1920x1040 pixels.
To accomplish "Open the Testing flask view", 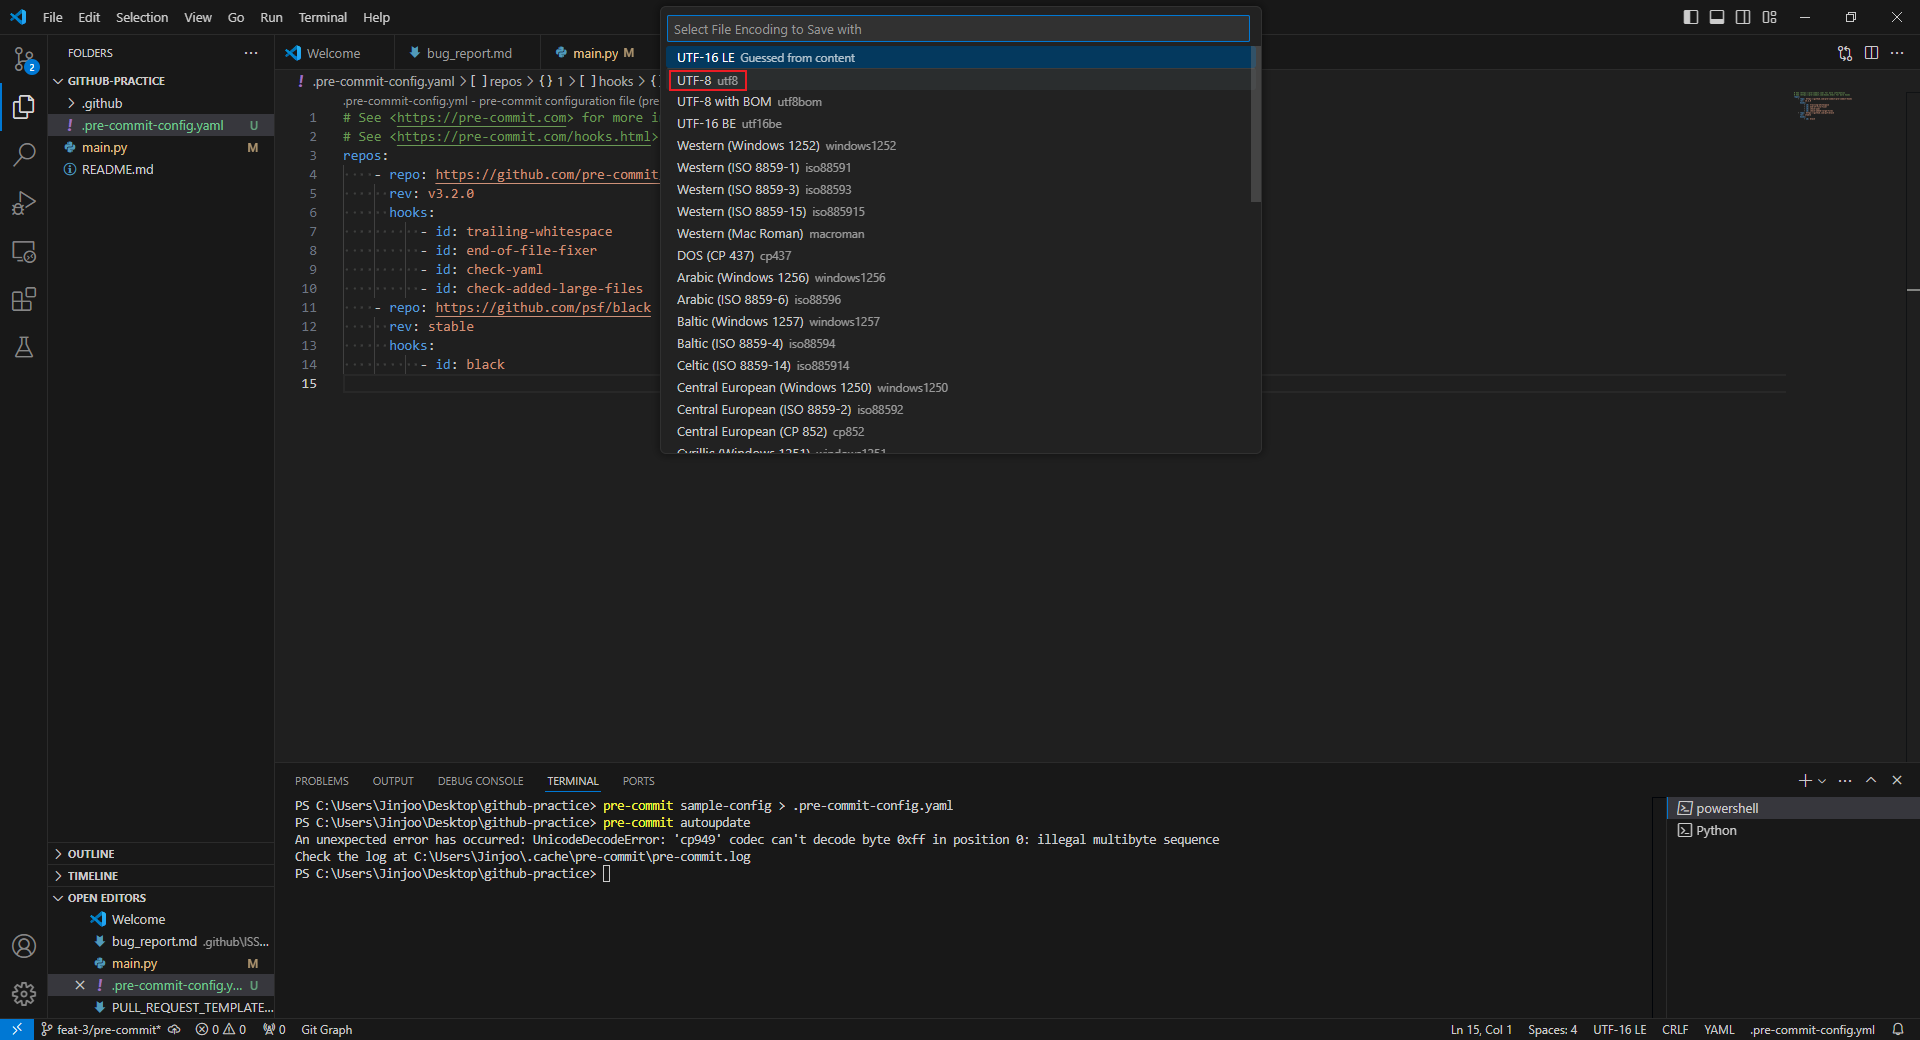I will (24, 347).
